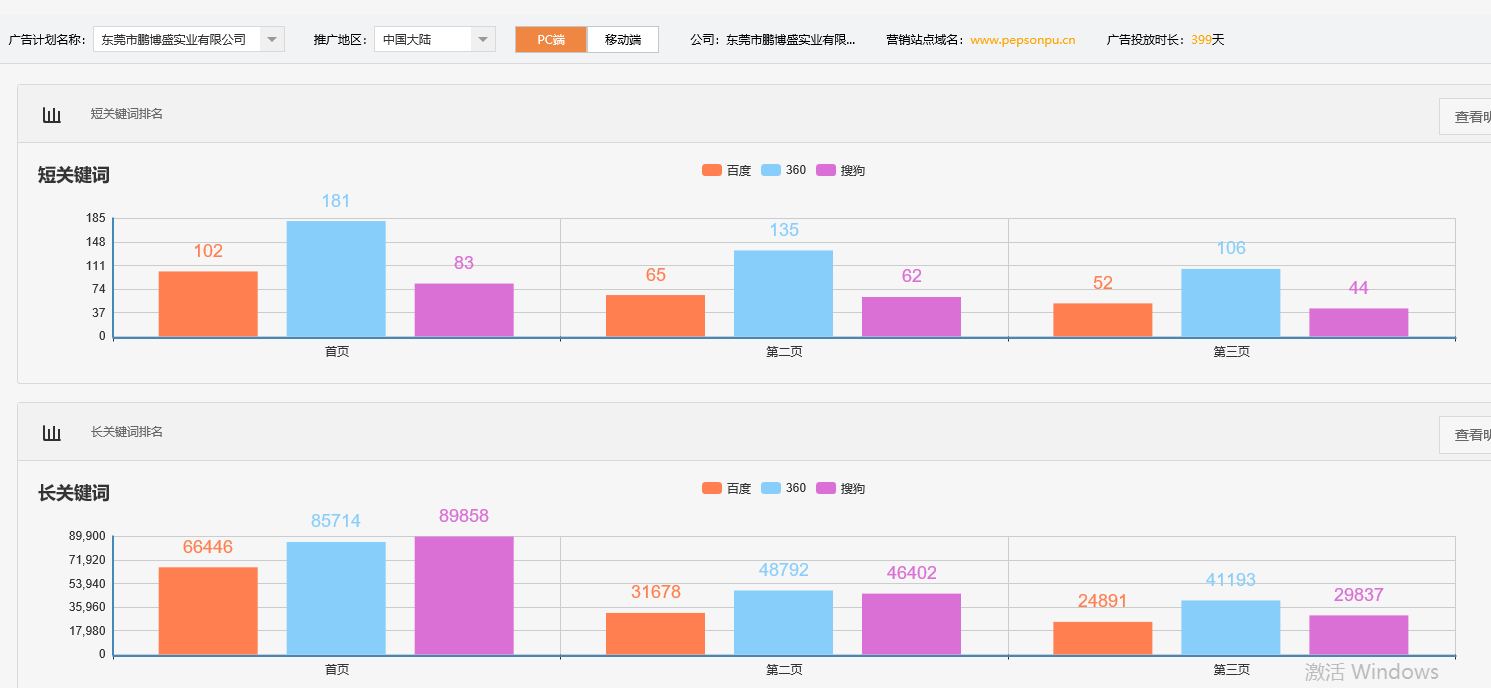
Task: Click the 搜狗 legend marker in 长关键词 chart
Action: click(826, 488)
